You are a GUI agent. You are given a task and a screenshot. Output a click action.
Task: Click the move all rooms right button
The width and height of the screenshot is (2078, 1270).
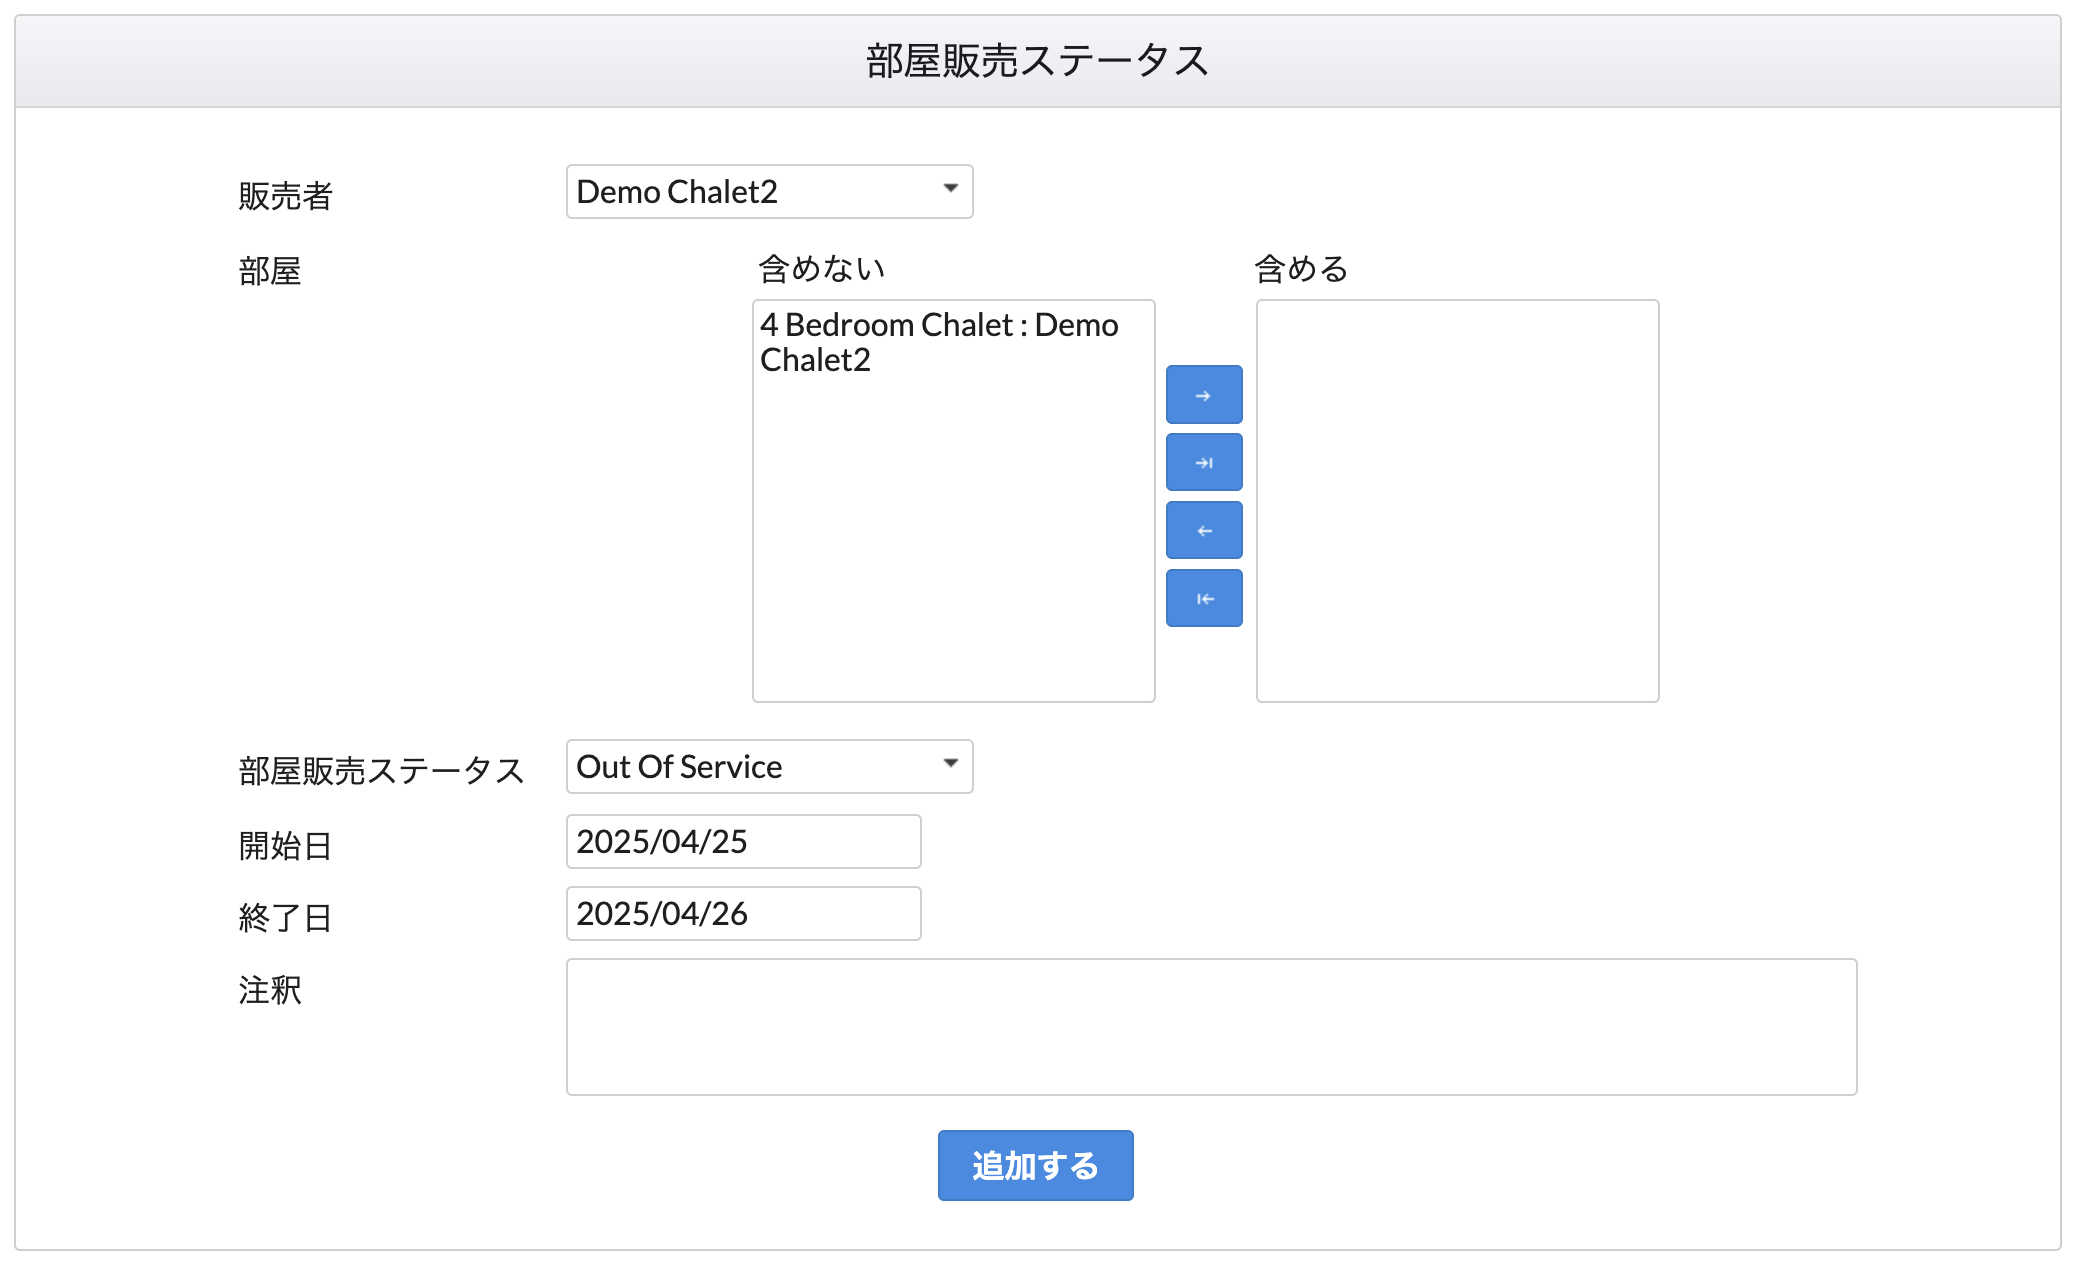[x=1204, y=463]
